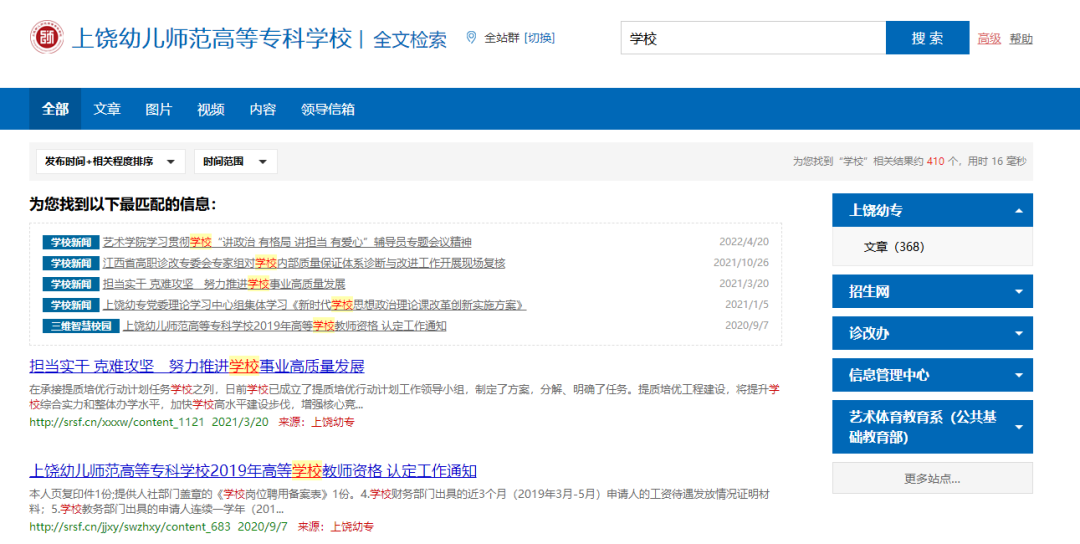Click the school logo emblem
This screenshot has width=1080, height=544.
coord(47,38)
